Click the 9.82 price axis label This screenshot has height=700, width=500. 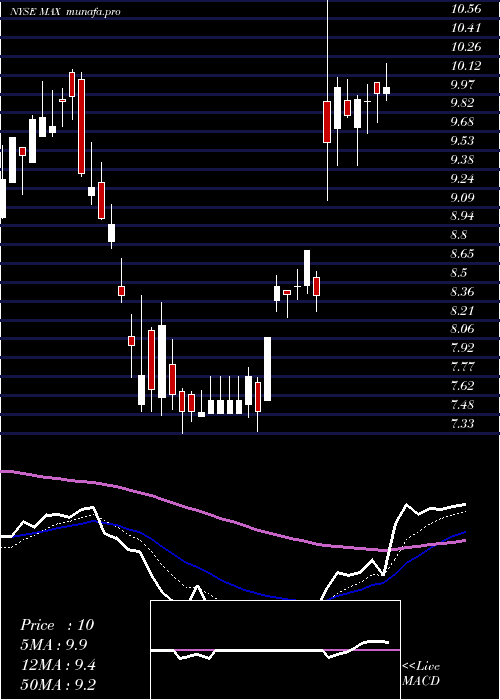462,103
